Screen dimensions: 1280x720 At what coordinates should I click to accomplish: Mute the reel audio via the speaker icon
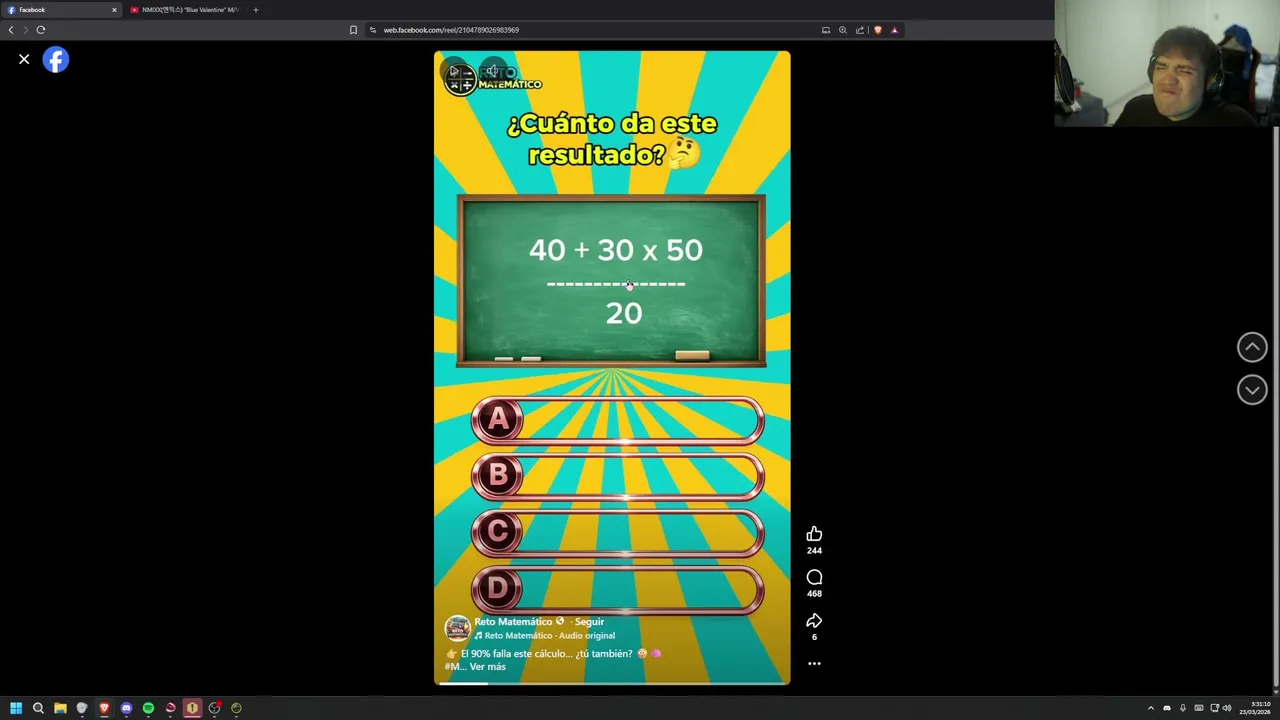click(492, 72)
